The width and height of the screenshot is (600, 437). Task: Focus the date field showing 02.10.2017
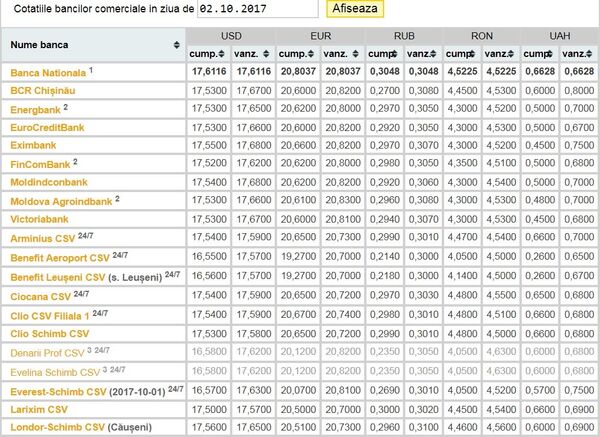[258, 8]
